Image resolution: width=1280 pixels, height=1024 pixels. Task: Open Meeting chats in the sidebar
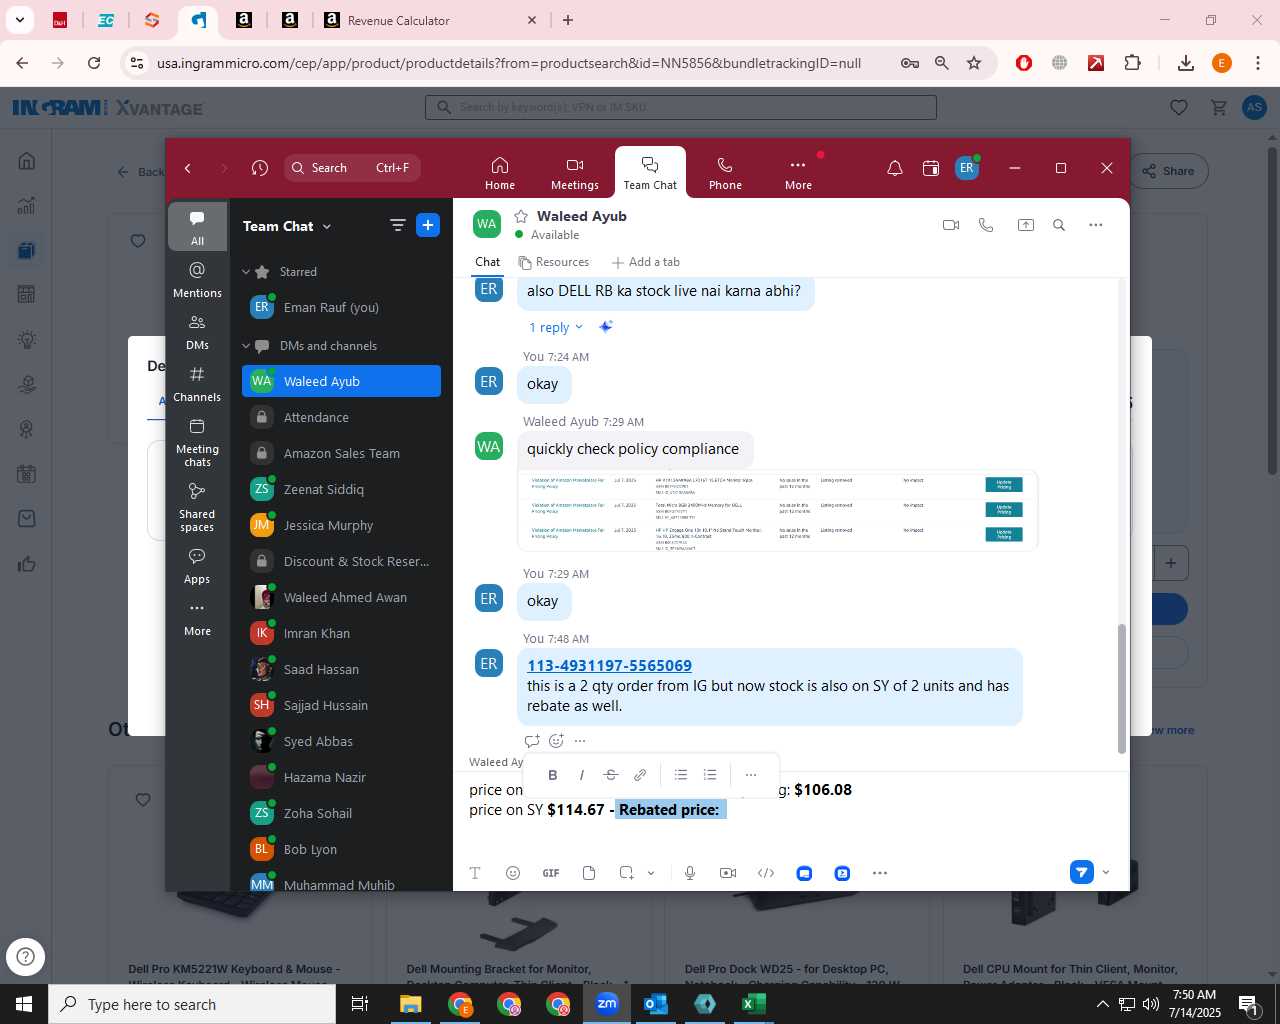[x=197, y=442]
